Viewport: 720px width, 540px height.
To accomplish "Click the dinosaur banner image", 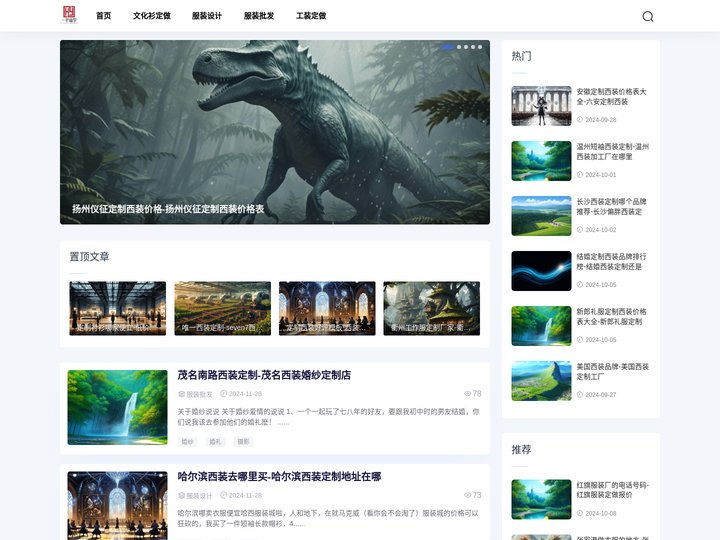I will (x=275, y=132).
